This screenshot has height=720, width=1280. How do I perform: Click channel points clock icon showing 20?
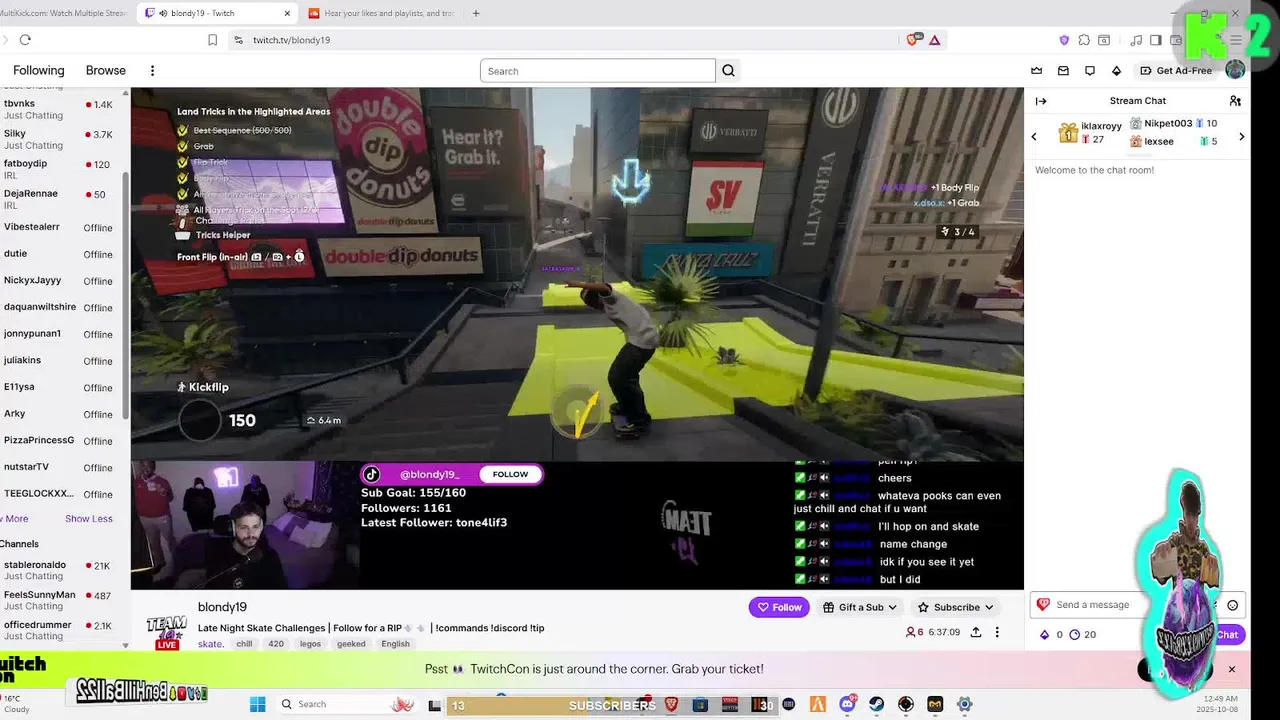[1074, 635]
